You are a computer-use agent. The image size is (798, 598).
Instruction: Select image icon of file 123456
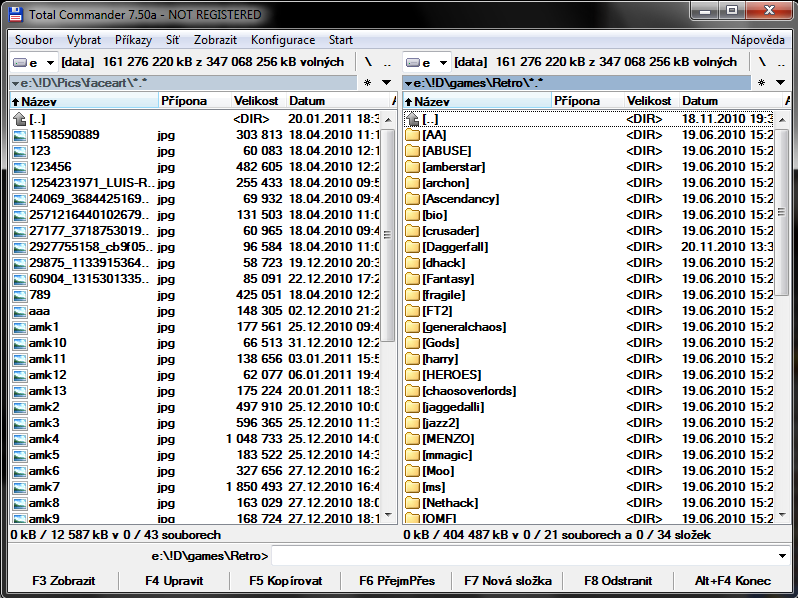(20, 167)
